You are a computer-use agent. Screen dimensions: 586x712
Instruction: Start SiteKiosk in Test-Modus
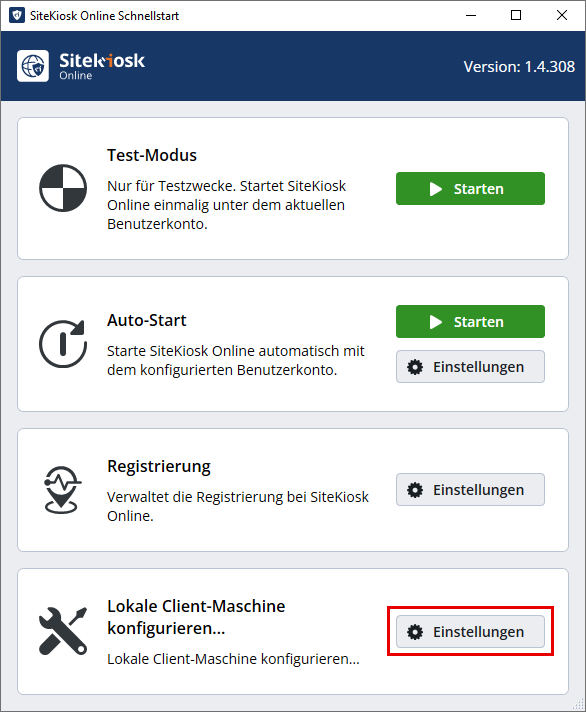tap(470, 188)
